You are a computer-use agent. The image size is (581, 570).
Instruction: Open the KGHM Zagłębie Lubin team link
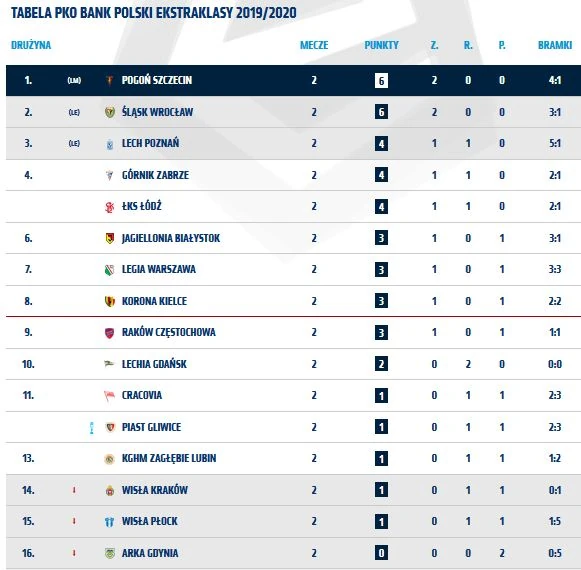pyautogui.click(x=169, y=458)
